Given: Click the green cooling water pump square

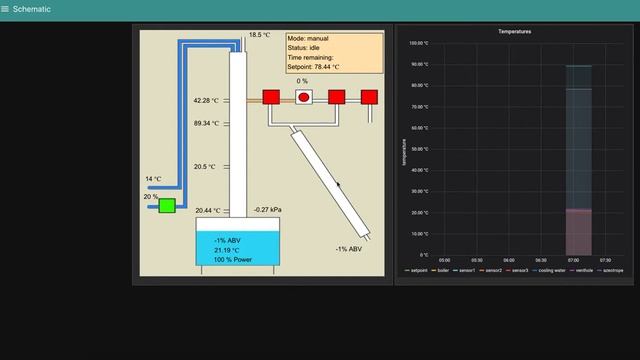Looking at the screenshot, I should tap(167, 206).
